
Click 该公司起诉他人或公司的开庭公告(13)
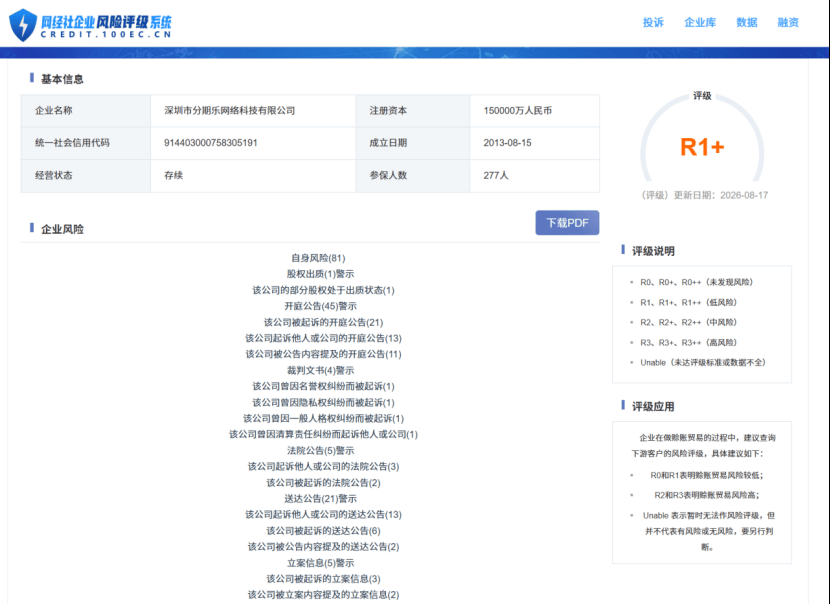pos(323,338)
